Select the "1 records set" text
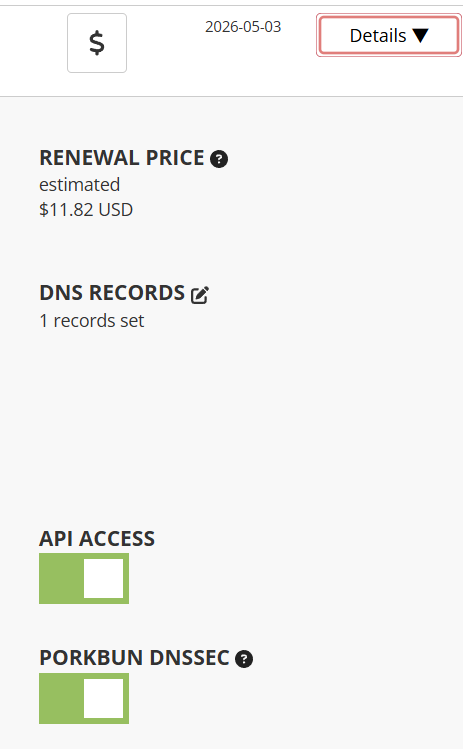Screen dimensions: 473x749 pyautogui.click(x=92, y=321)
